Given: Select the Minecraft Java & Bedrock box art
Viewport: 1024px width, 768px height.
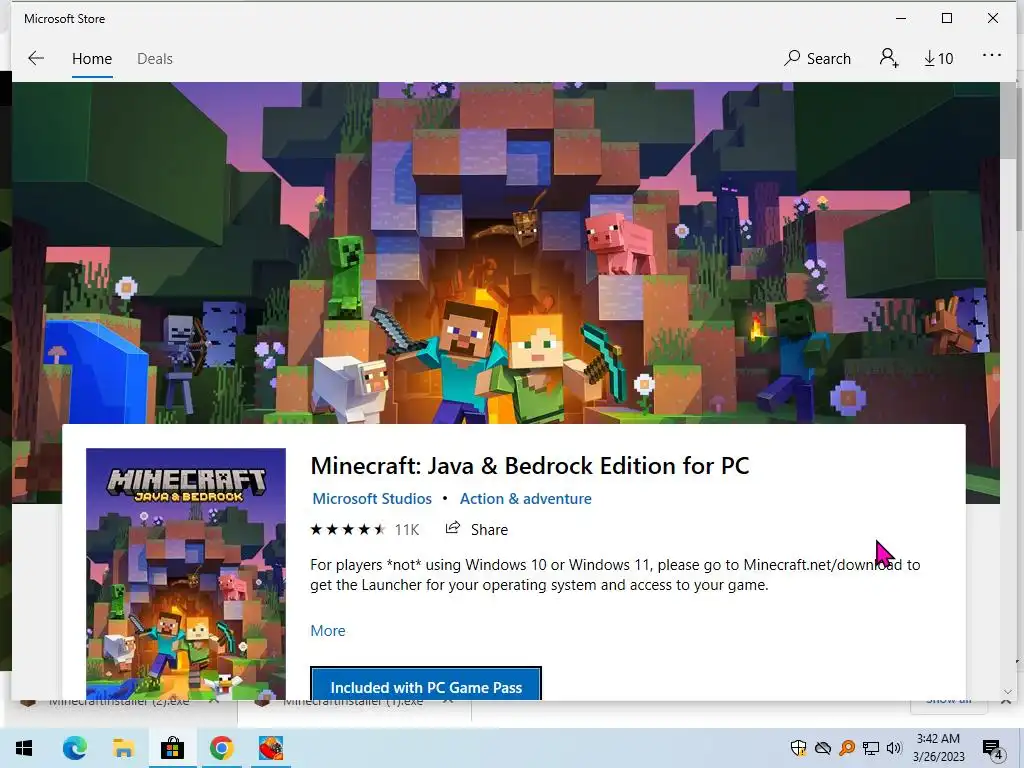Looking at the screenshot, I should coord(186,574).
